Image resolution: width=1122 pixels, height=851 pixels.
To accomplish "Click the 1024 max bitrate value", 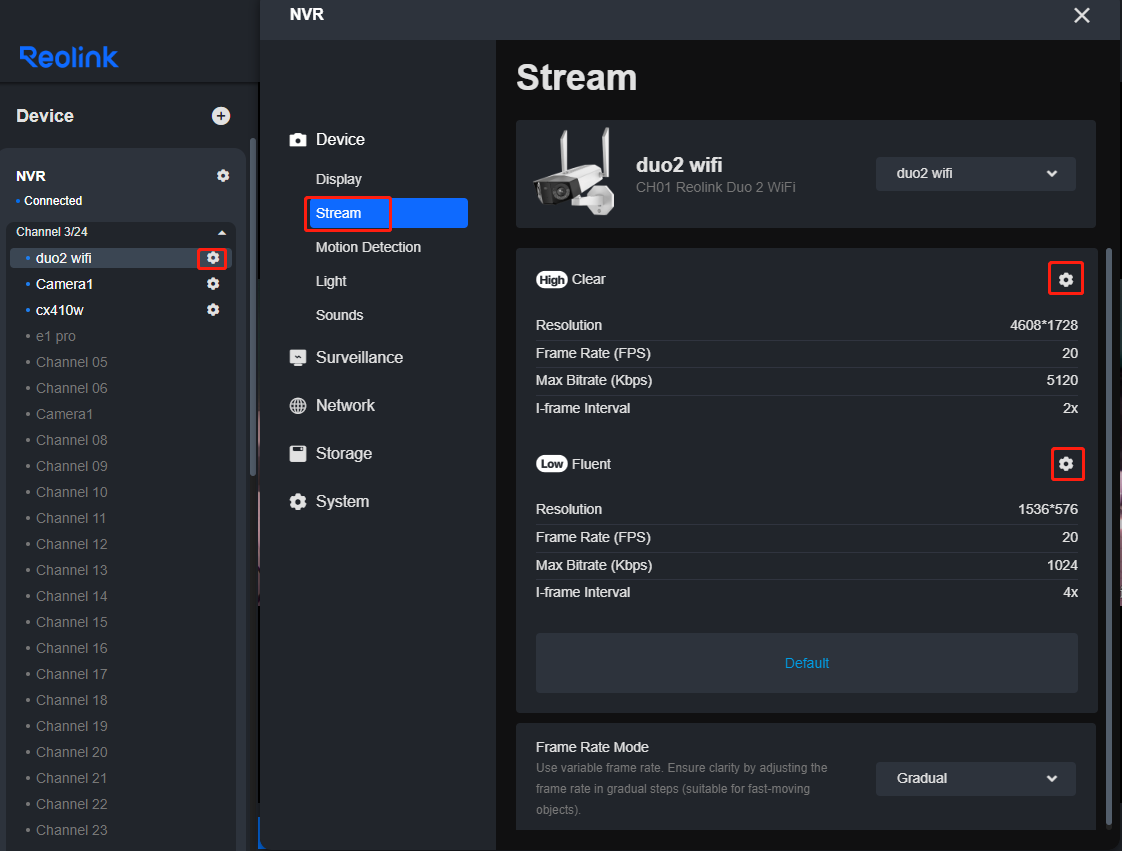I will click(x=1062, y=565).
